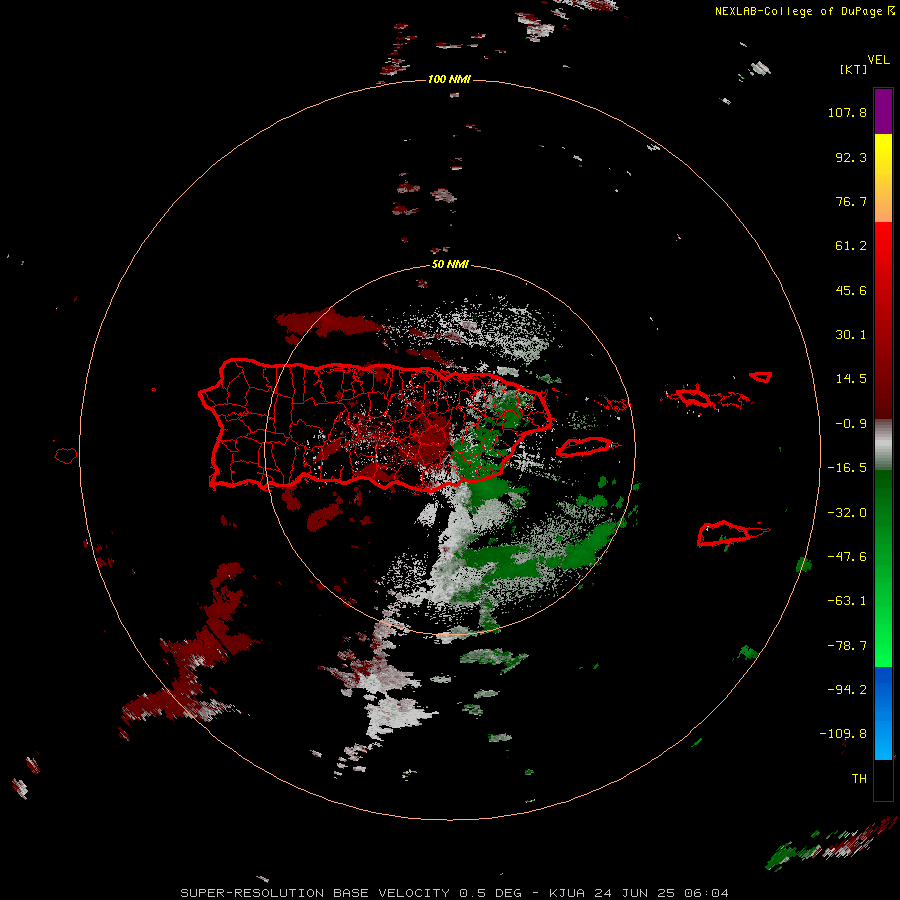Click the 45.6 legend value
900x900 pixels.
(851, 290)
